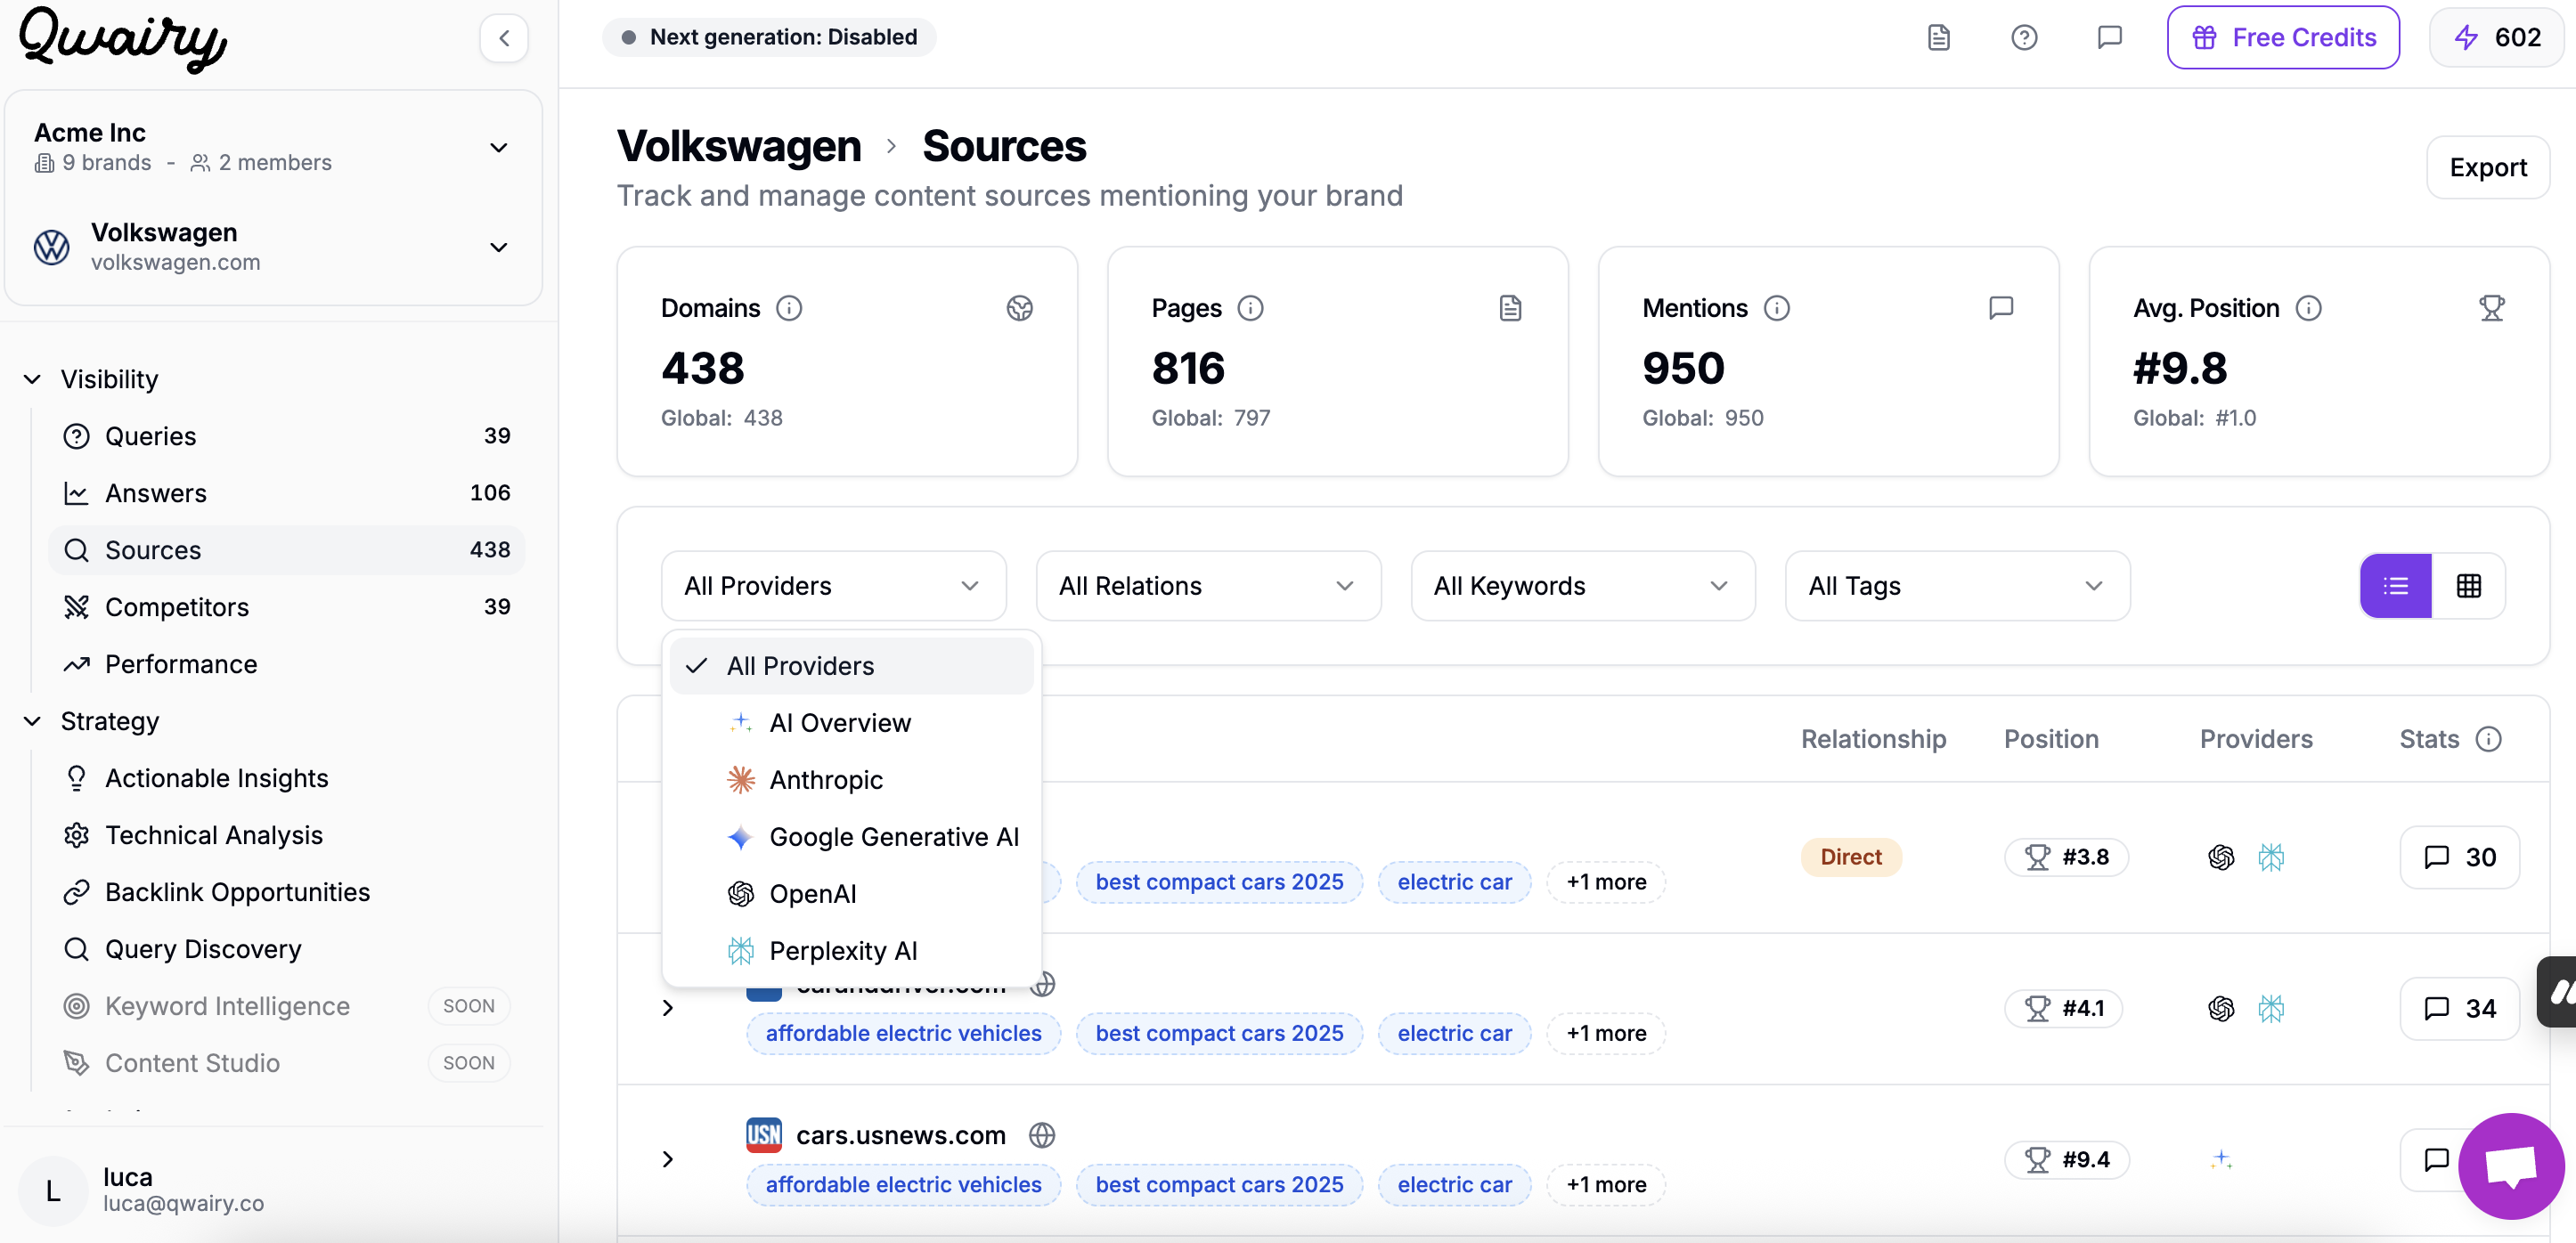This screenshot has height=1243, width=2576.
Task: Open Competitors in sidebar
Action: [x=286, y=607]
